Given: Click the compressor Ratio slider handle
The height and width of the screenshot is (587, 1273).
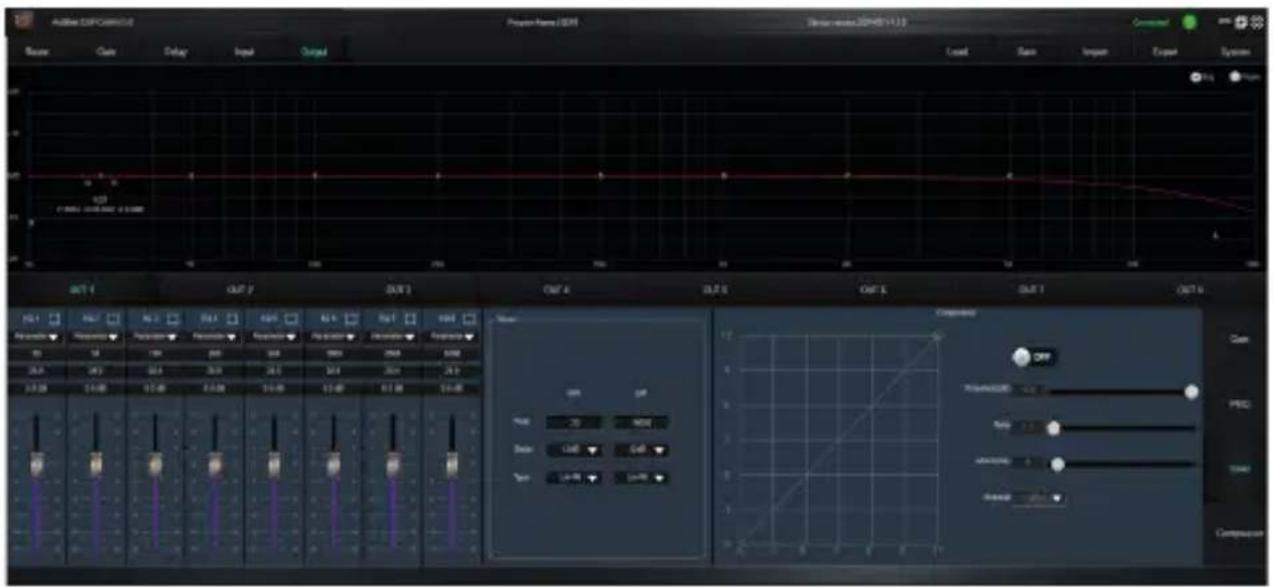Looking at the screenshot, I should [1052, 428].
